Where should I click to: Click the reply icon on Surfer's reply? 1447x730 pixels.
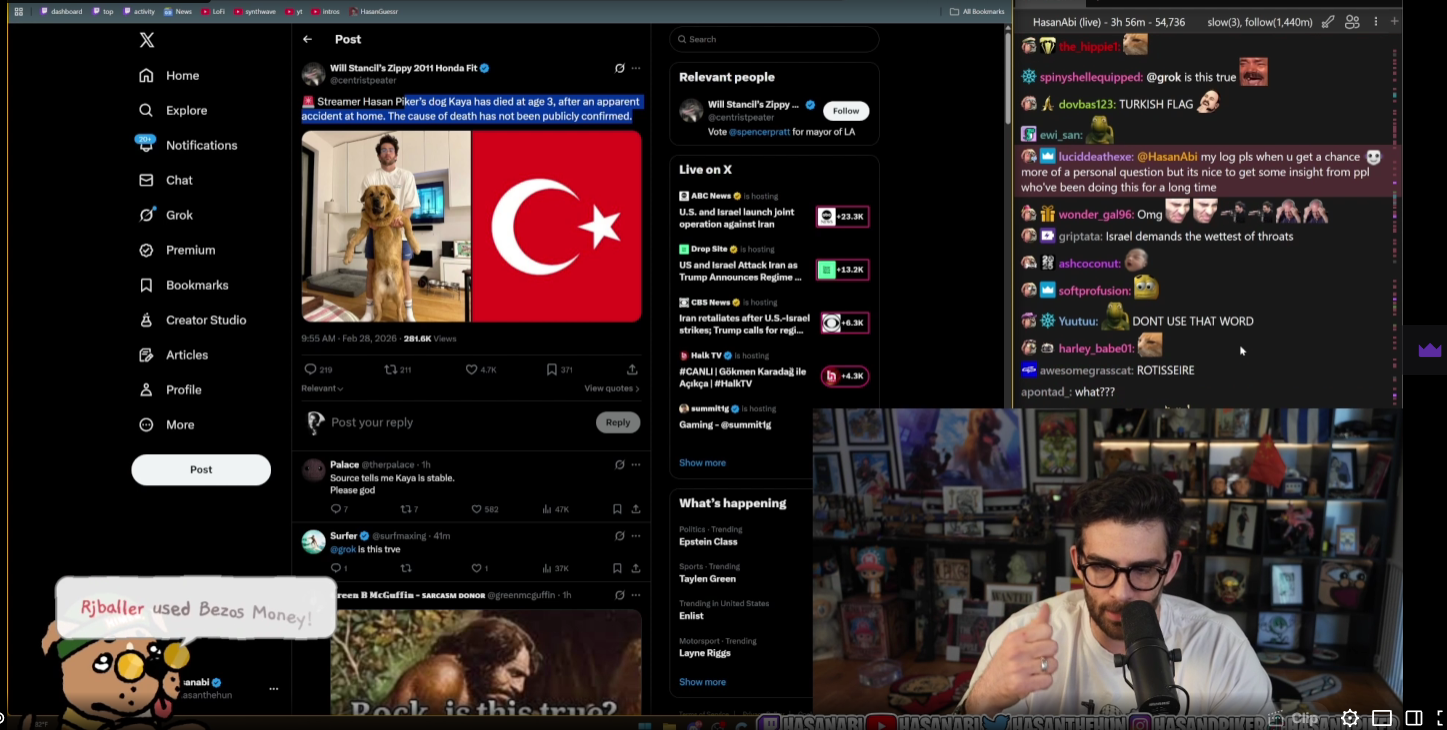pos(335,569)
